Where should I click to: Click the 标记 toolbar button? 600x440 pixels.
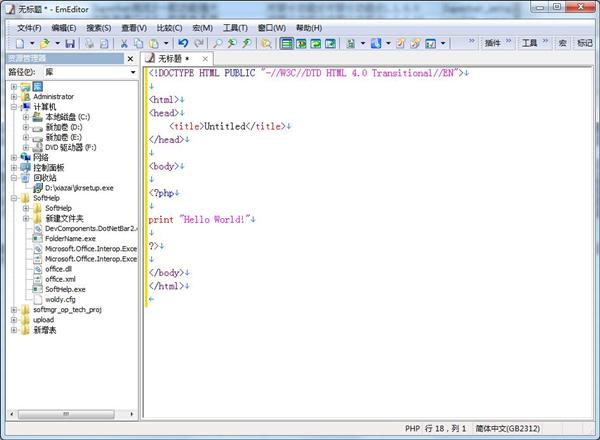pos(584,44)
